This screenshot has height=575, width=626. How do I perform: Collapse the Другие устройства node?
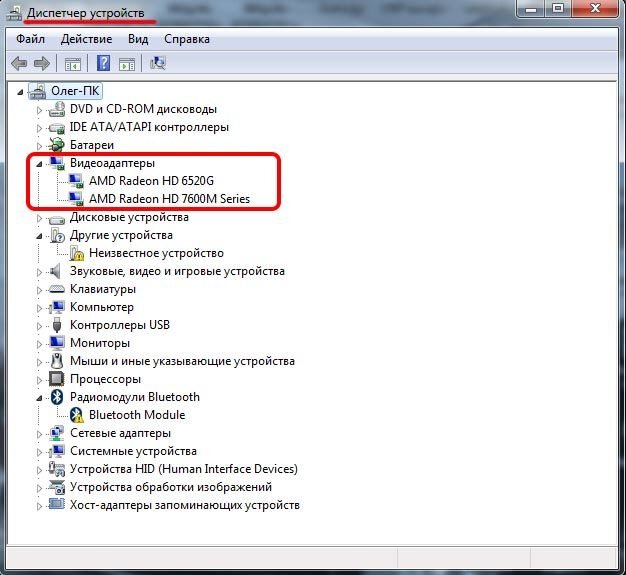click(39, 236)
